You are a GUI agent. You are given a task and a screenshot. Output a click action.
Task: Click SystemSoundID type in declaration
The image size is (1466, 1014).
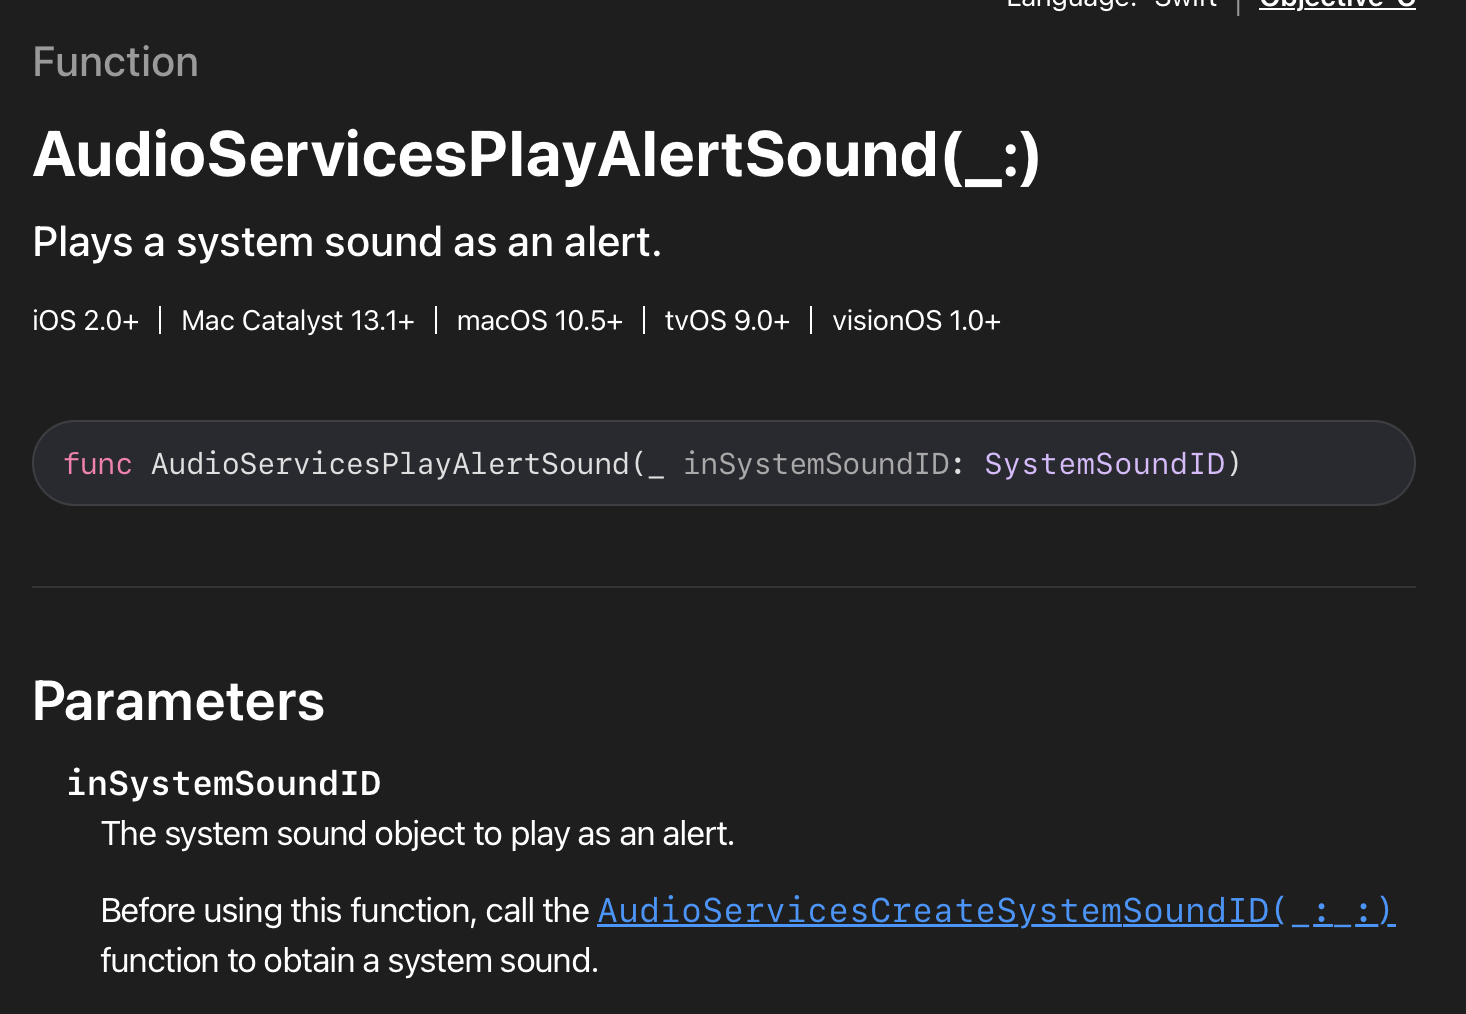pyautogui.click(x=1104, y=464)
